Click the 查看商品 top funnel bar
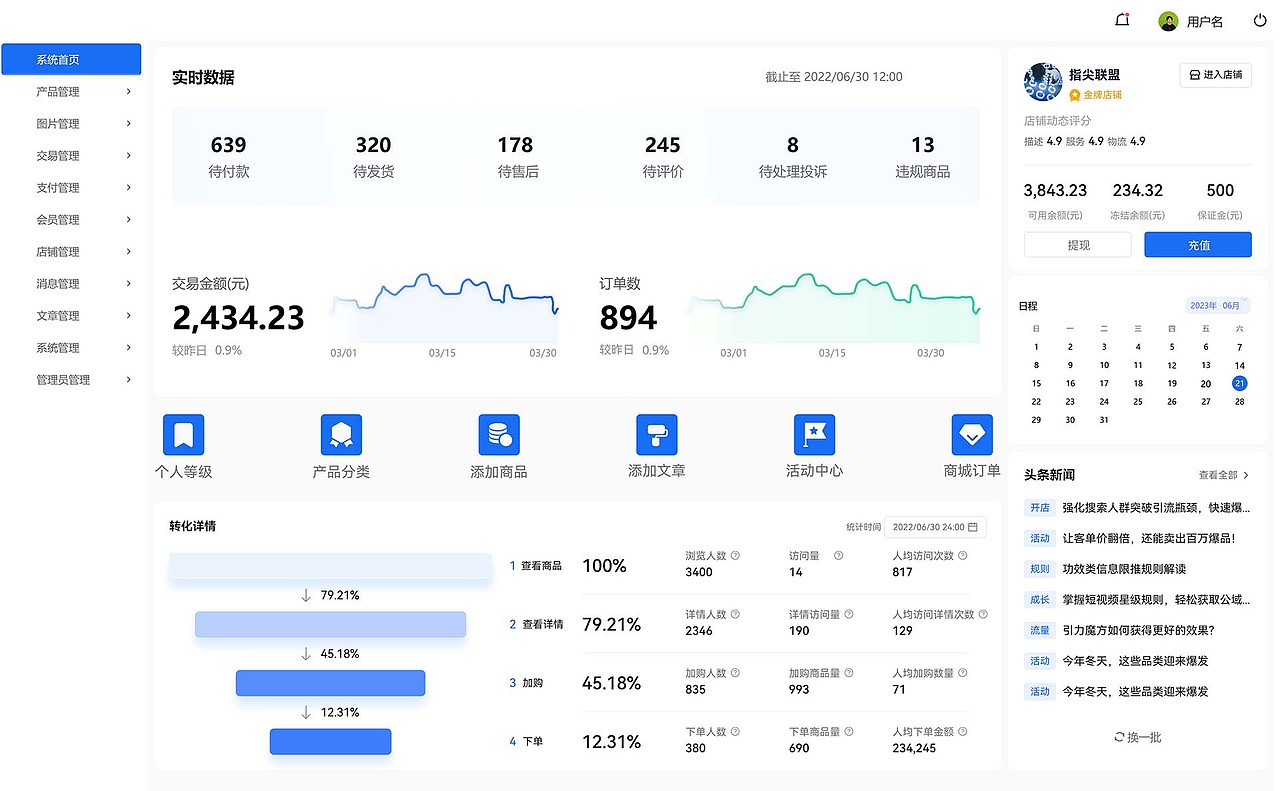The width and height of the screenshot is (1280, 791). coord(330,566)
